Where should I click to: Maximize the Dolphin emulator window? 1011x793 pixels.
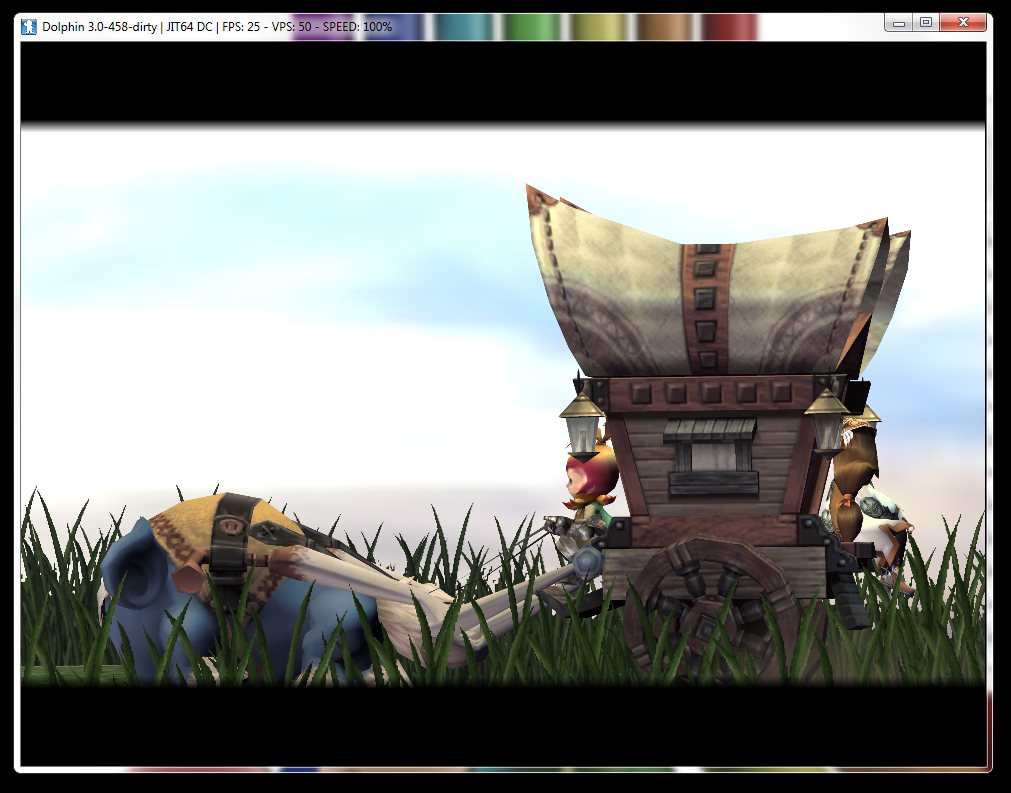coord(925,22)
